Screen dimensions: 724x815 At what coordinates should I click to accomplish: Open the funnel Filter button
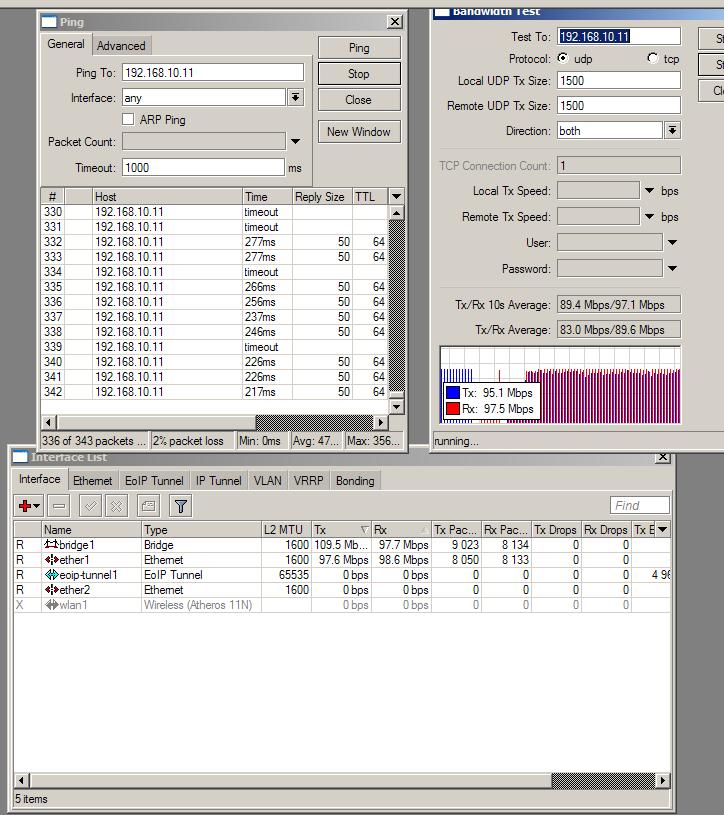[180, 506]
